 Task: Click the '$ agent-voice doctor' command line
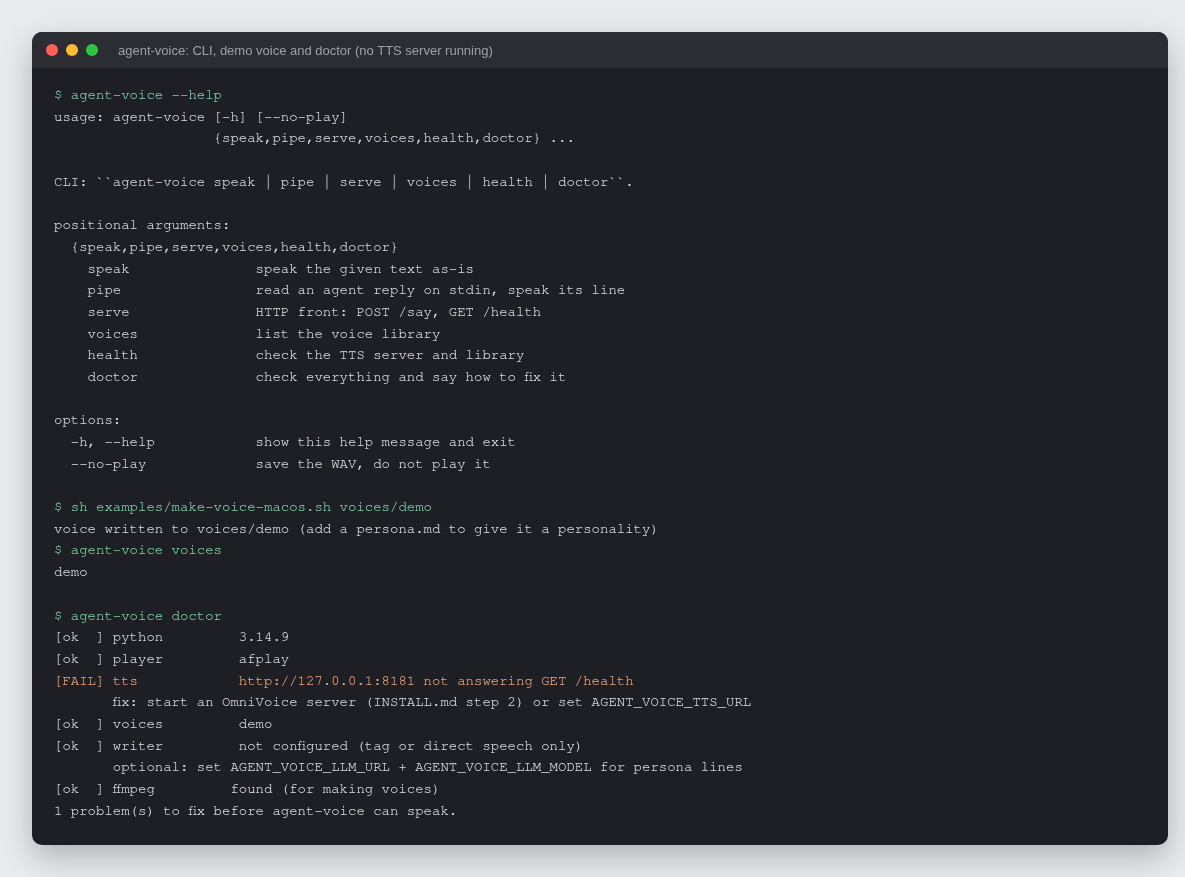tap(138, 616)
